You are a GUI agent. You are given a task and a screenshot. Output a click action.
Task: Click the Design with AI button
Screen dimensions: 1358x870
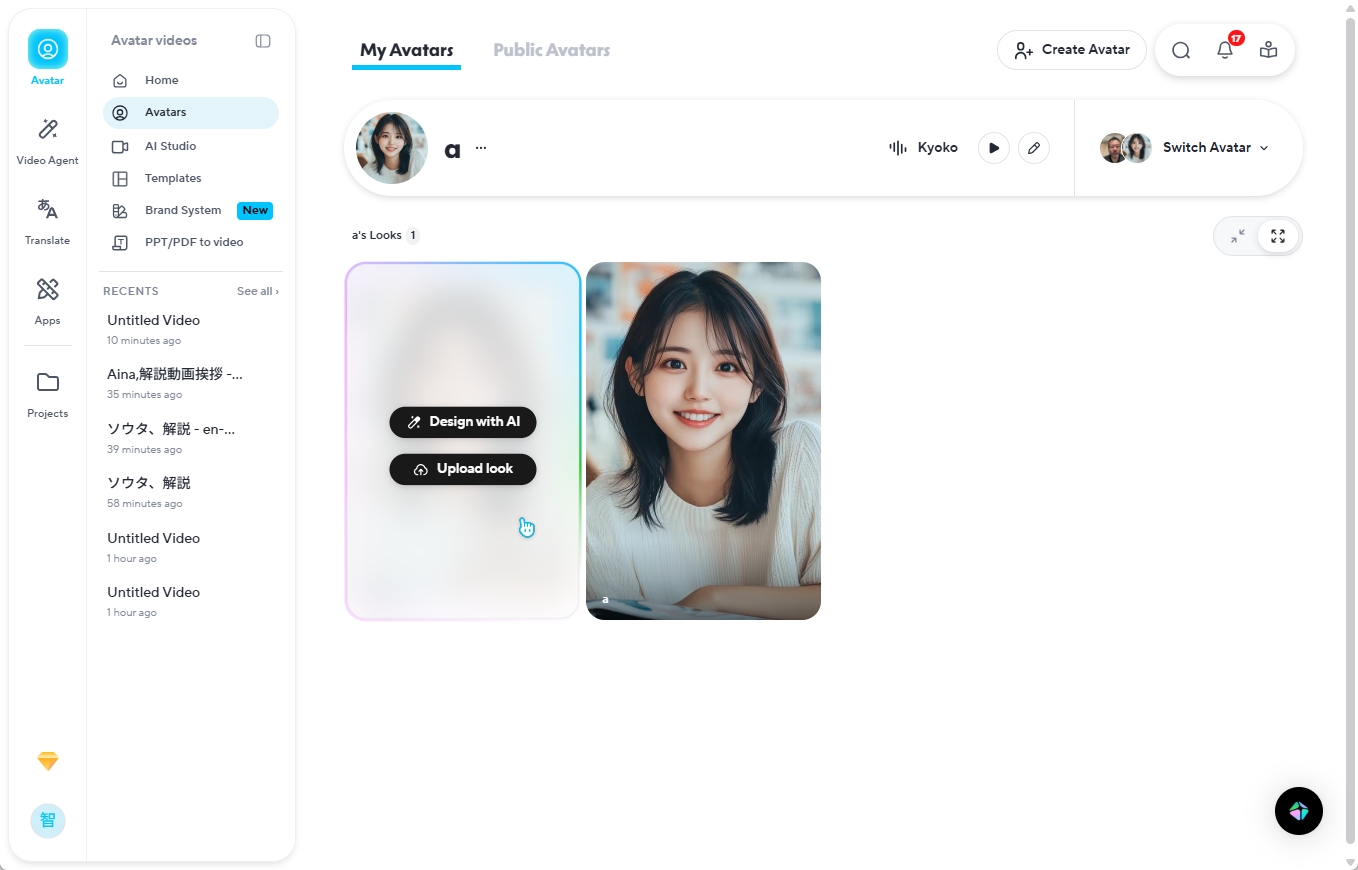(462, 421)
